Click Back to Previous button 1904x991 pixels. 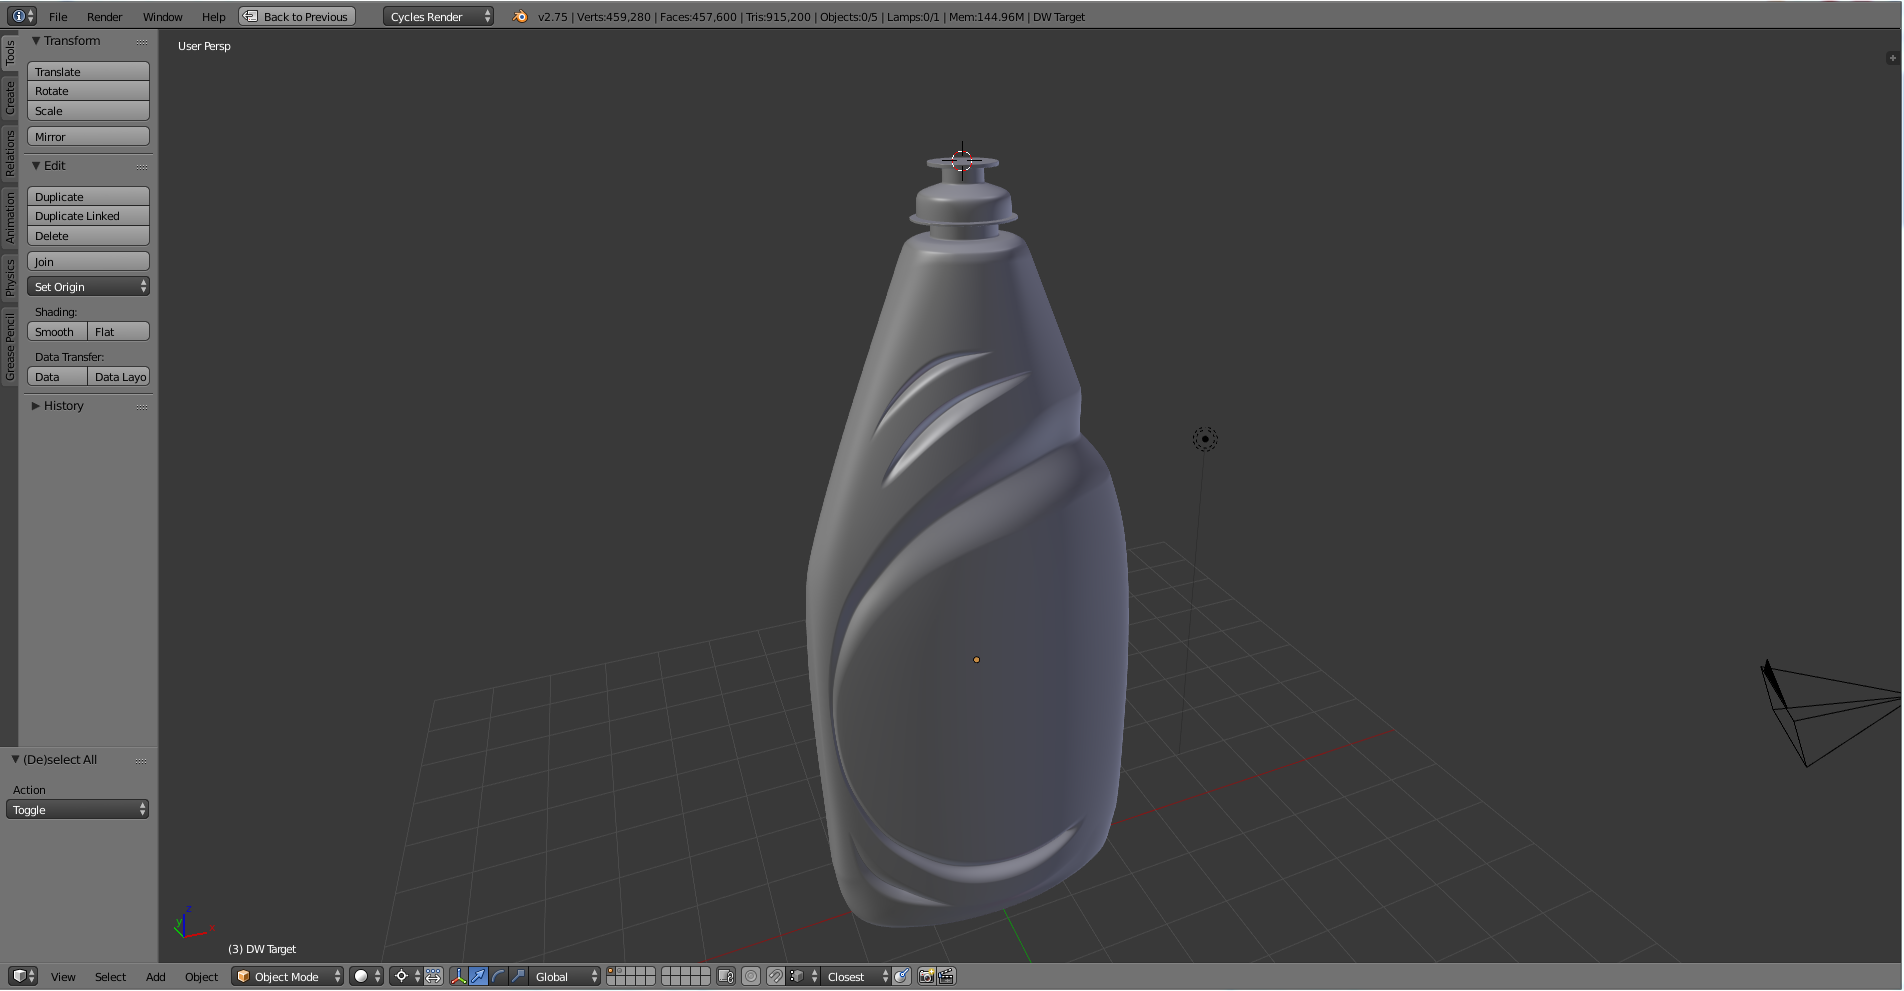(297, 17)
